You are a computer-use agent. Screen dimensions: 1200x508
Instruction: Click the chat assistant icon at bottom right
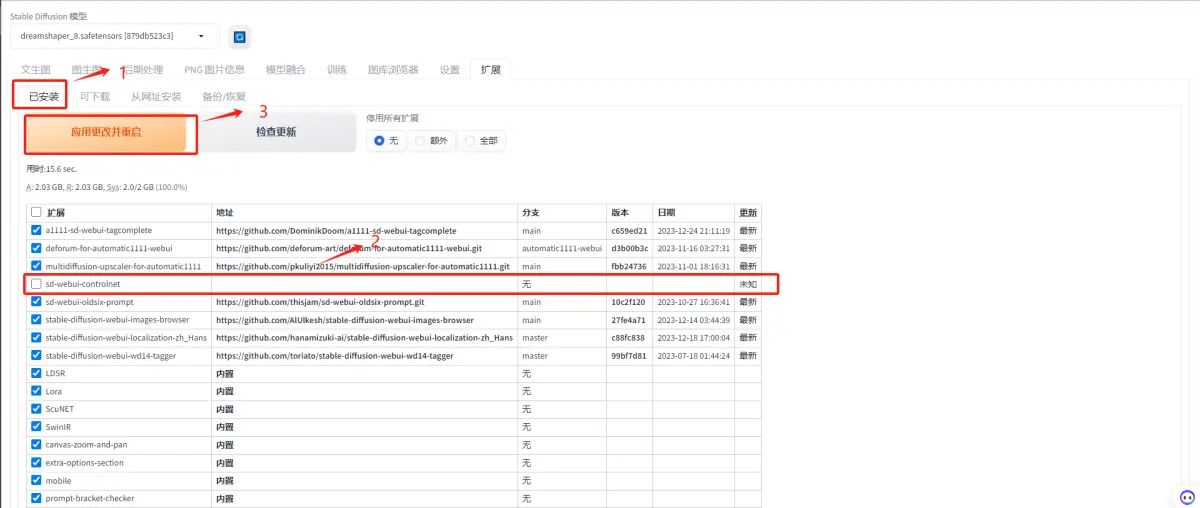click(1185, 497)
